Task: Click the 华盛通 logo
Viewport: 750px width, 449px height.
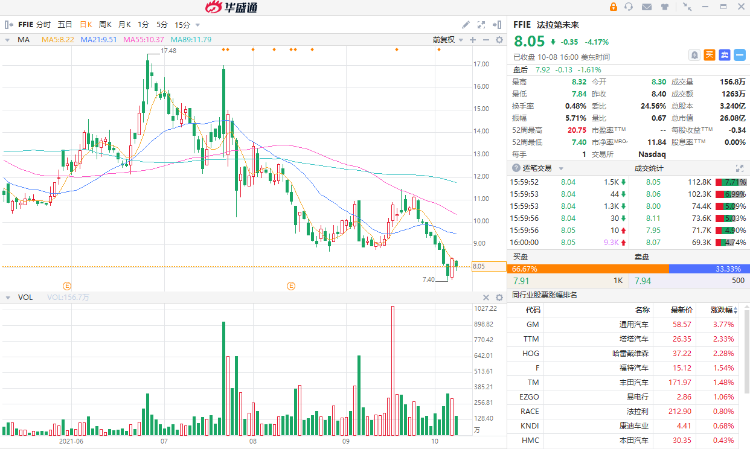Action: click(232, 7)
